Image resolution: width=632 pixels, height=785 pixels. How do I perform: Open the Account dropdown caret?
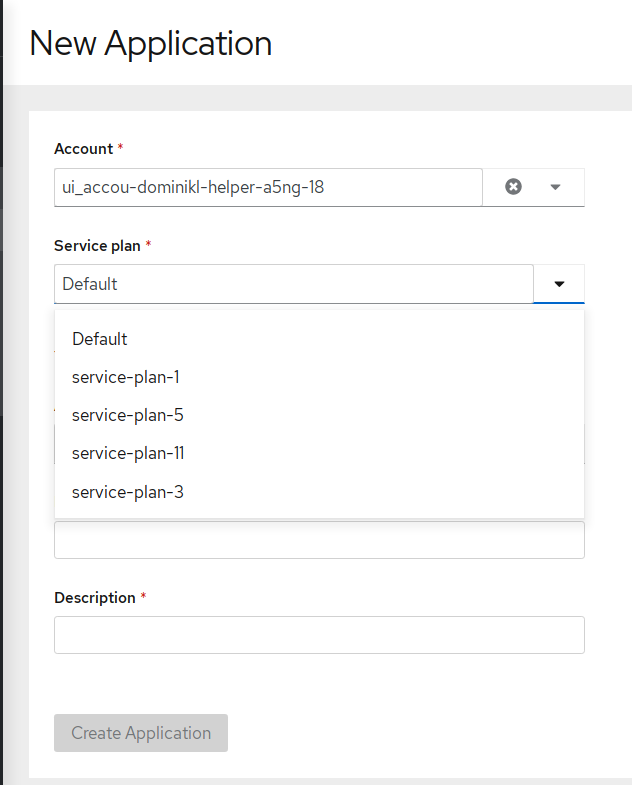[x=556, y=187]
